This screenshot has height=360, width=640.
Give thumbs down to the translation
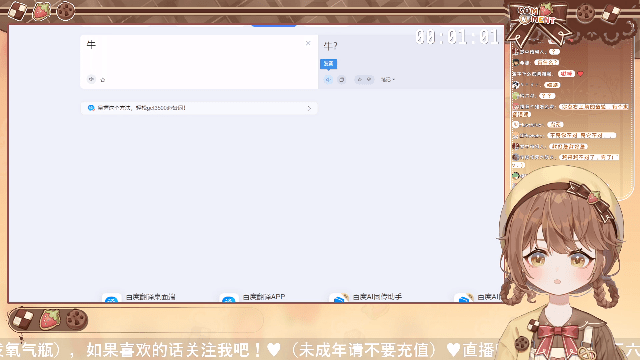[x=369, y=80]
